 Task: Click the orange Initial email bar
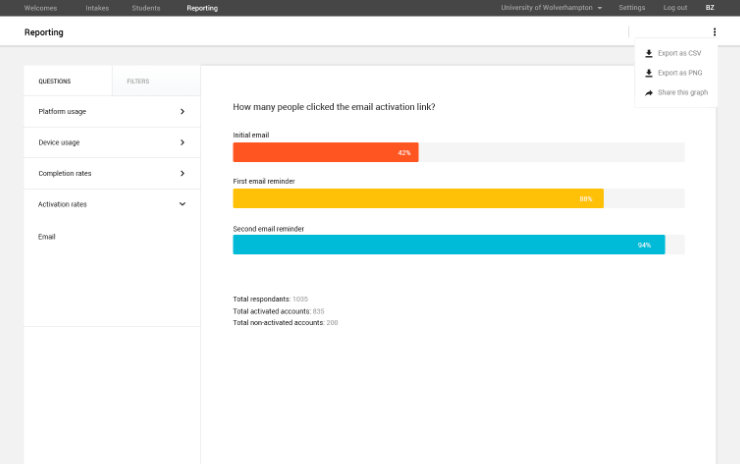[x=325, y=152]
